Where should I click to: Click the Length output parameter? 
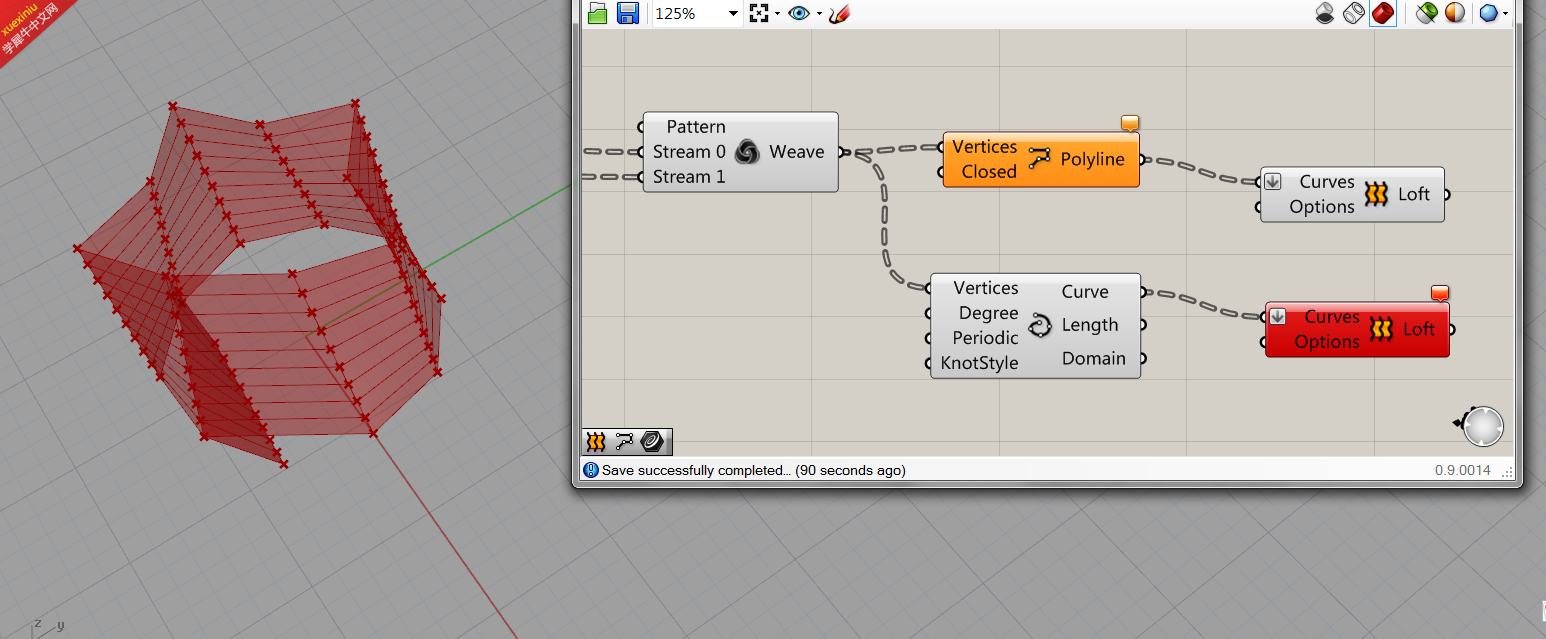click(1090, 325)
